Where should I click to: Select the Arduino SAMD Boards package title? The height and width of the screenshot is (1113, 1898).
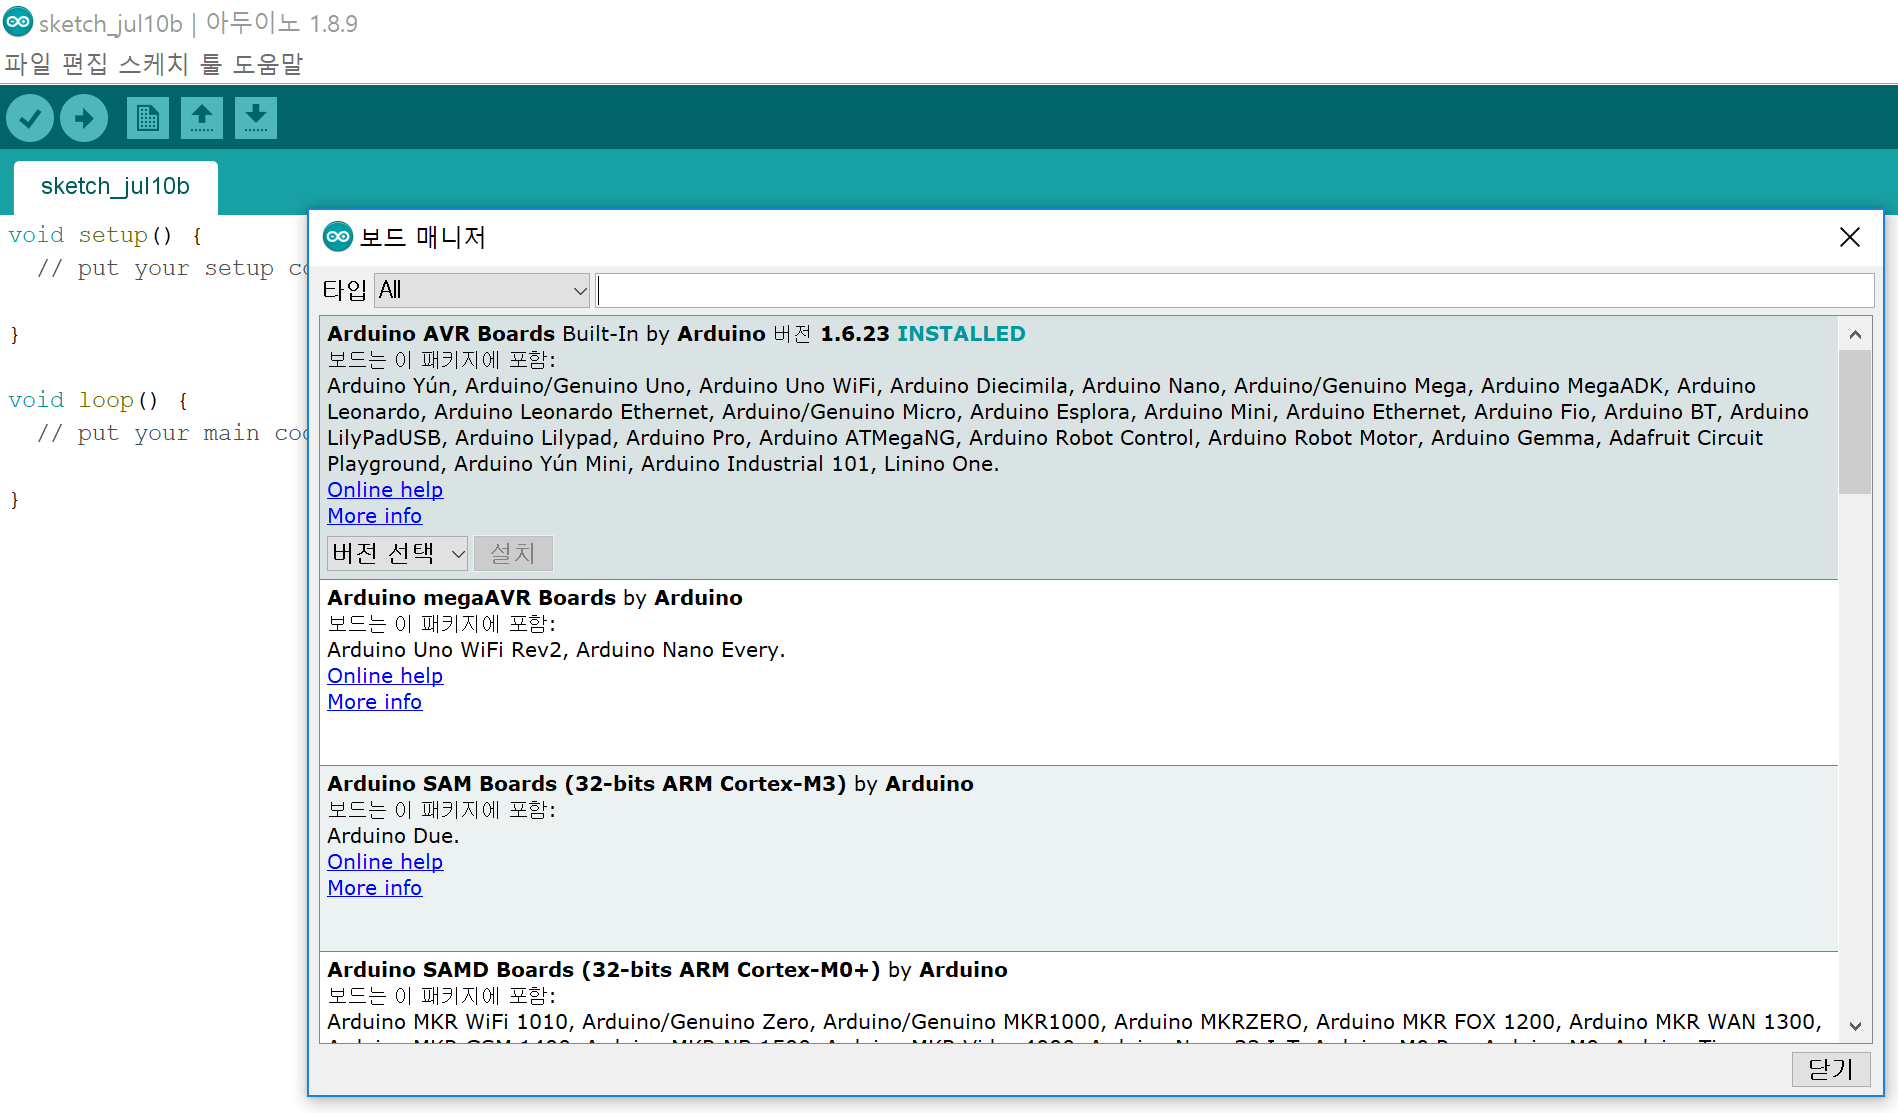[x=604, y=970]
